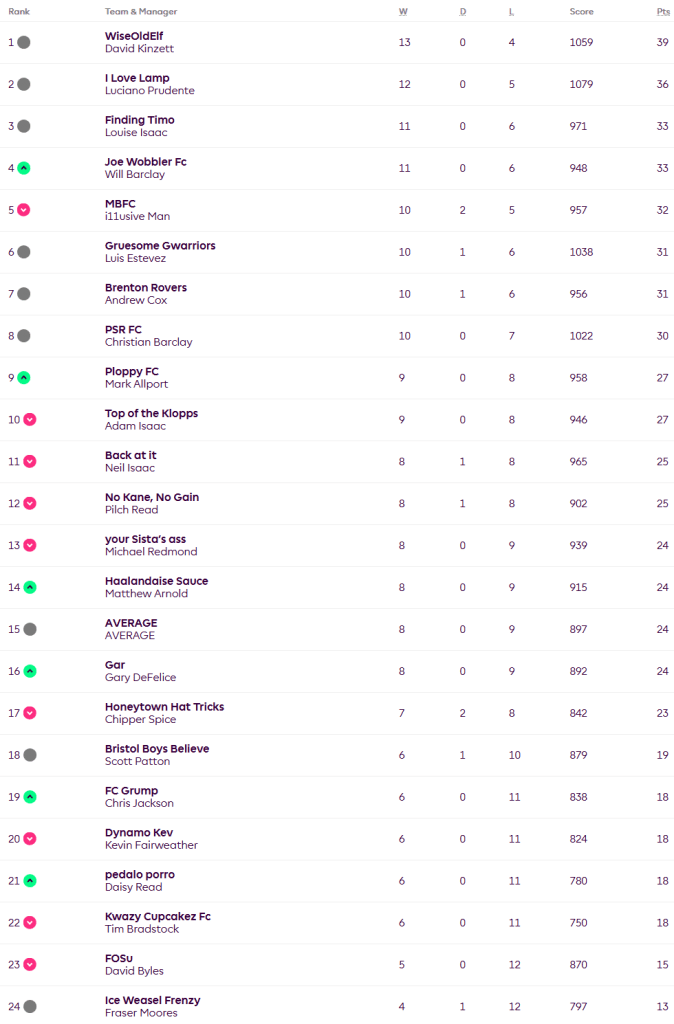Open the Ice Weasel Frenzy team link

(x=152, y=1001)
